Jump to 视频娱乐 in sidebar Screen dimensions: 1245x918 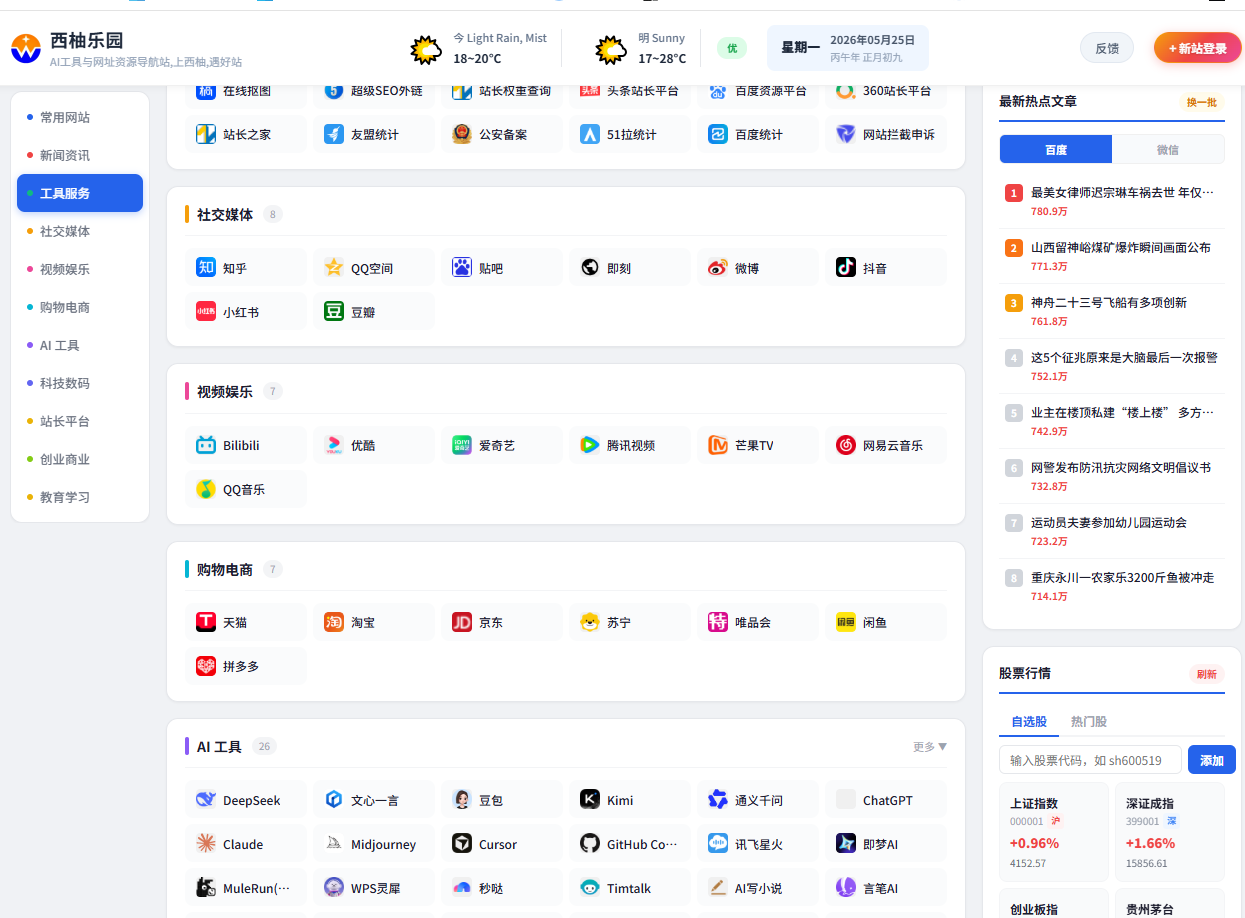click(80, 269)
